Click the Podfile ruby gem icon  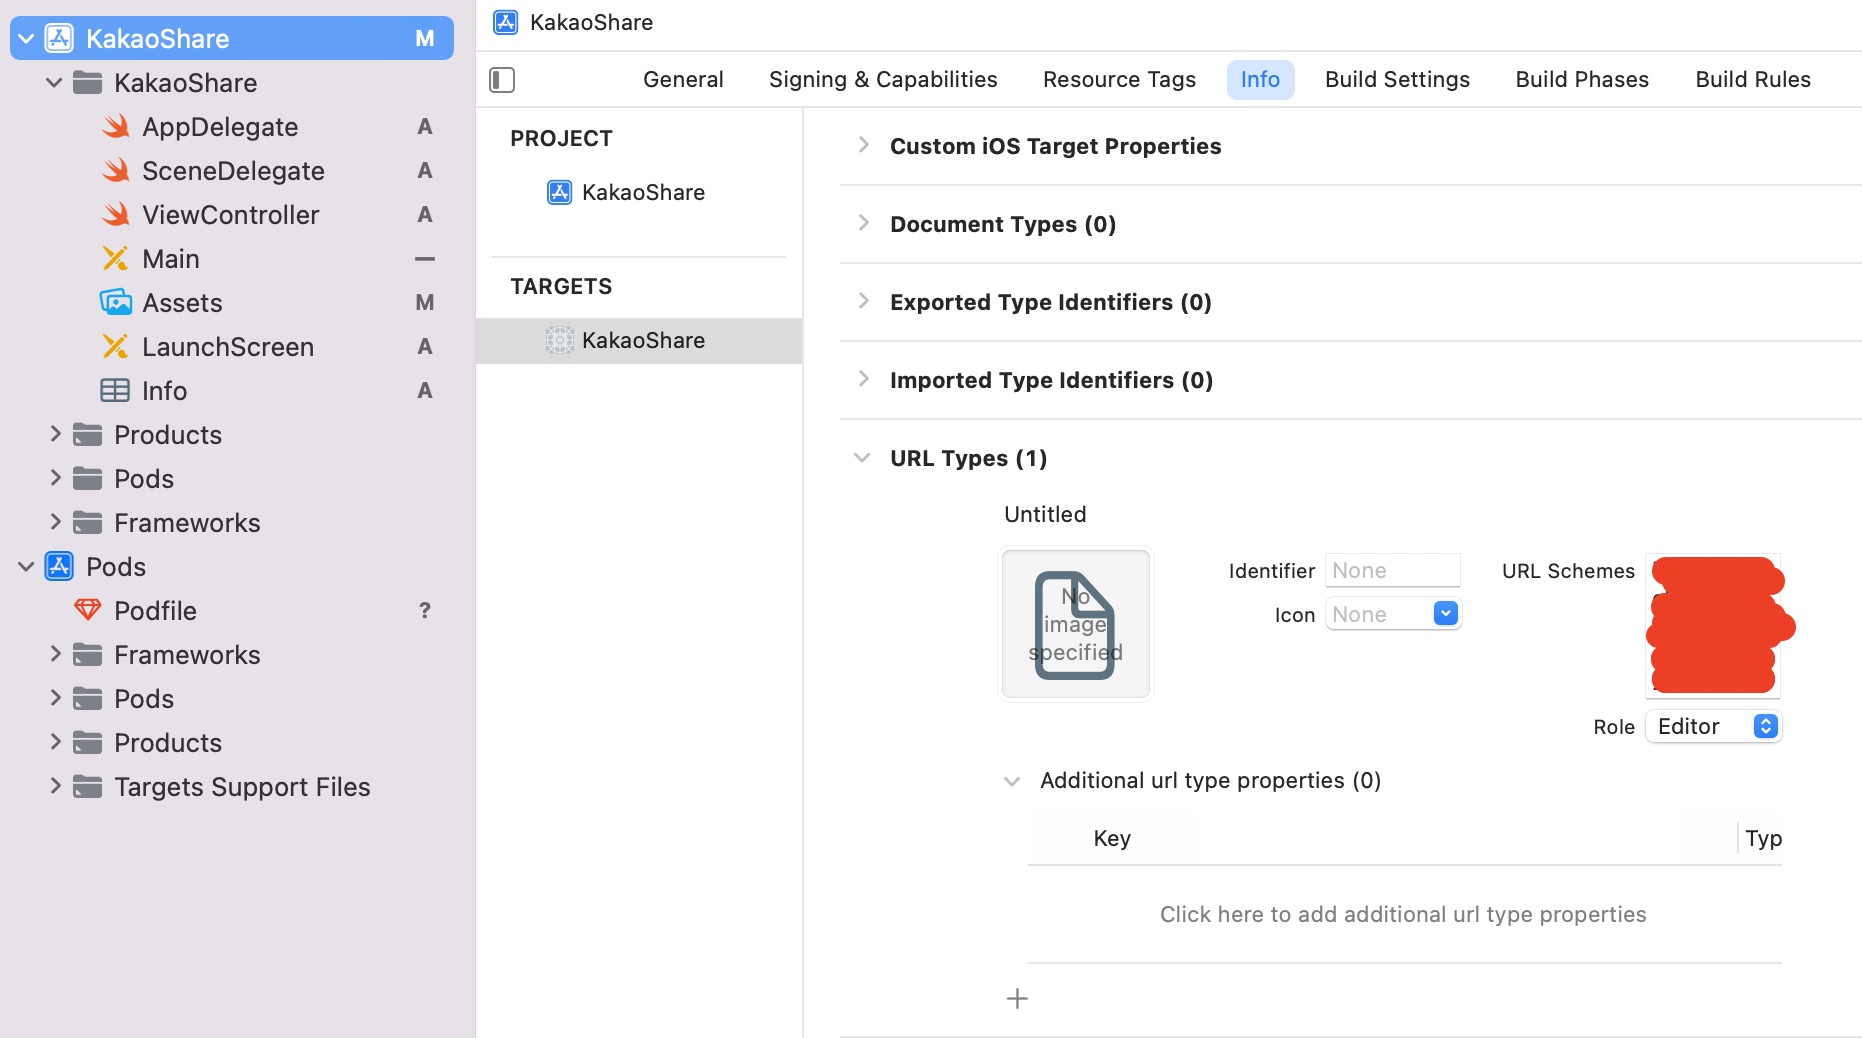(x=88, y=609)
